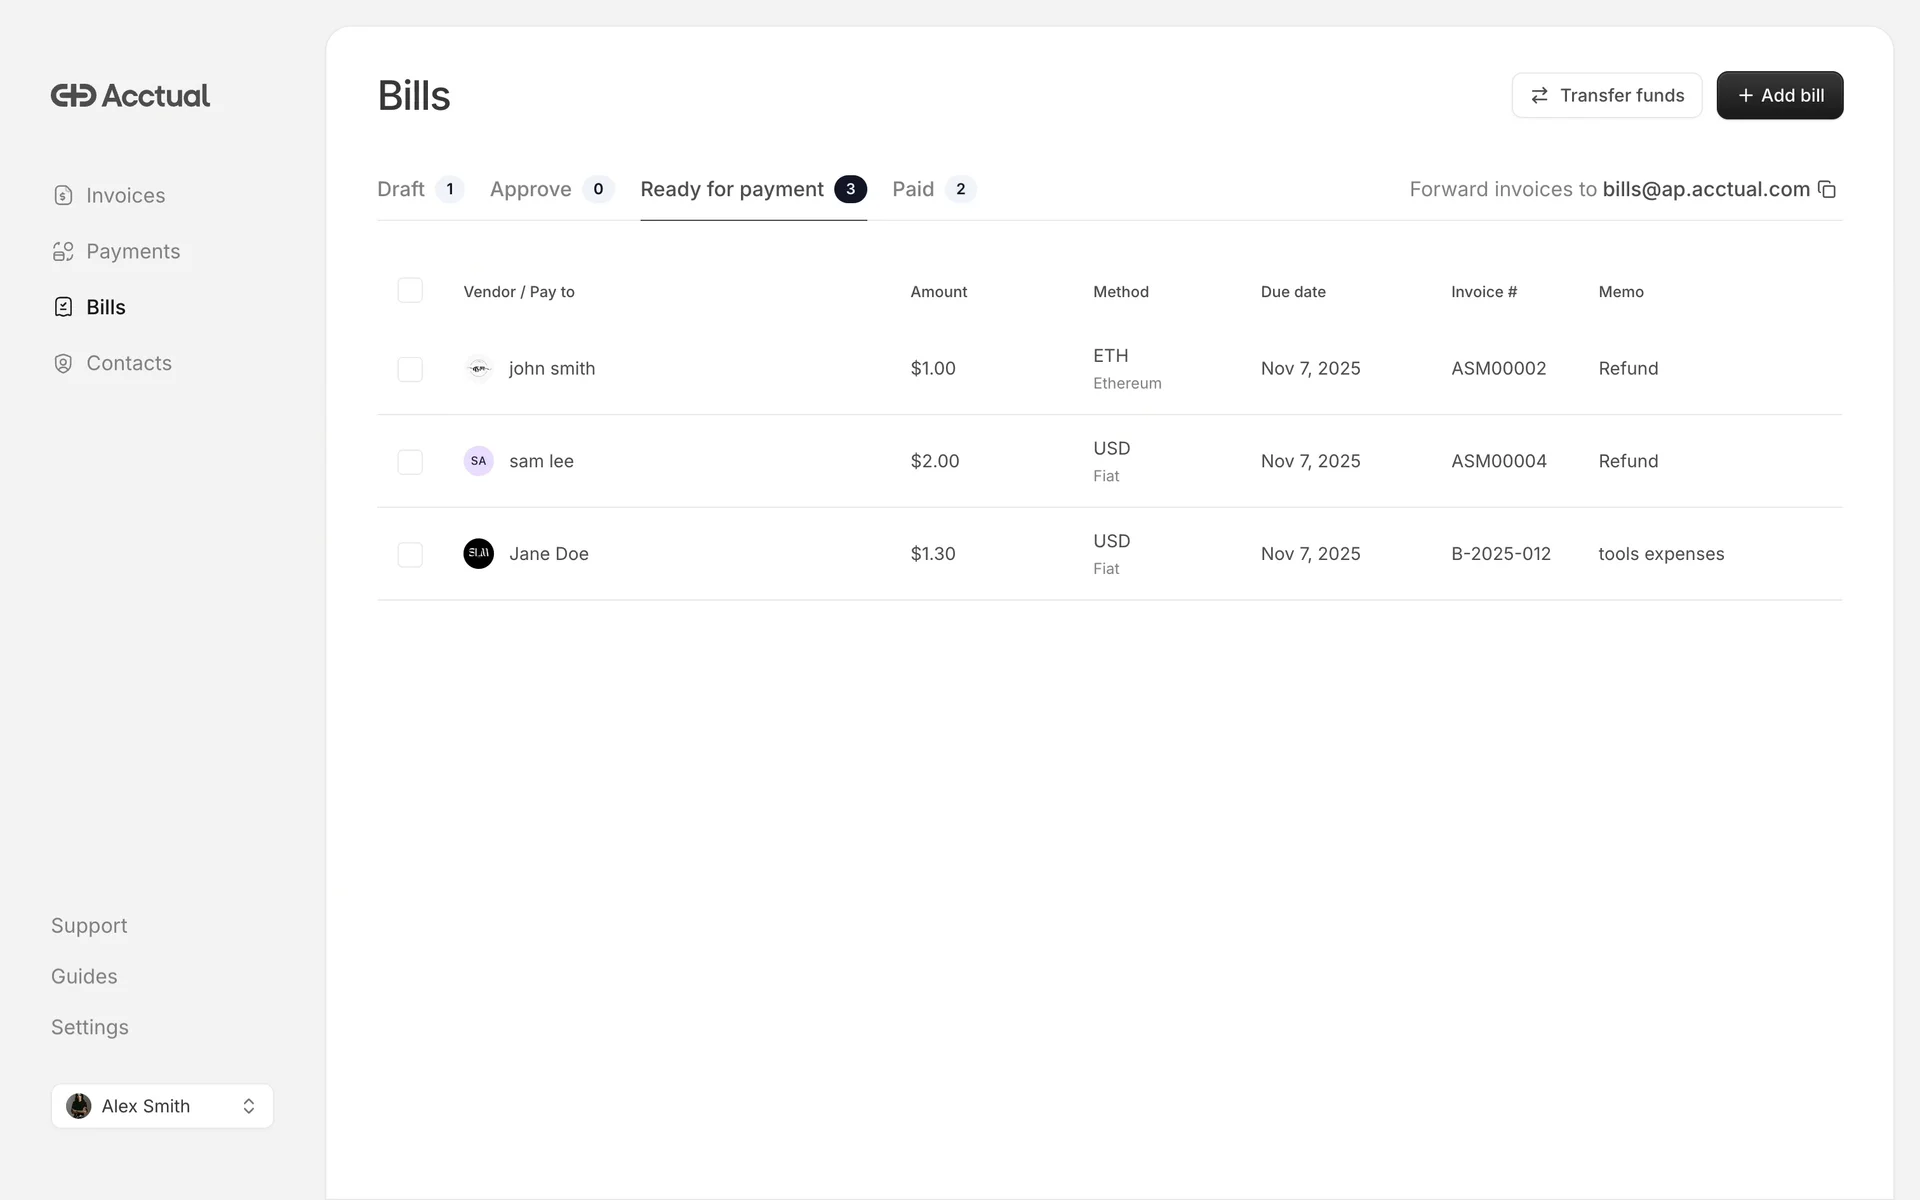1920x1200 pixels.
Task: Open the Settings link in sidebar
Action: 90,1028
